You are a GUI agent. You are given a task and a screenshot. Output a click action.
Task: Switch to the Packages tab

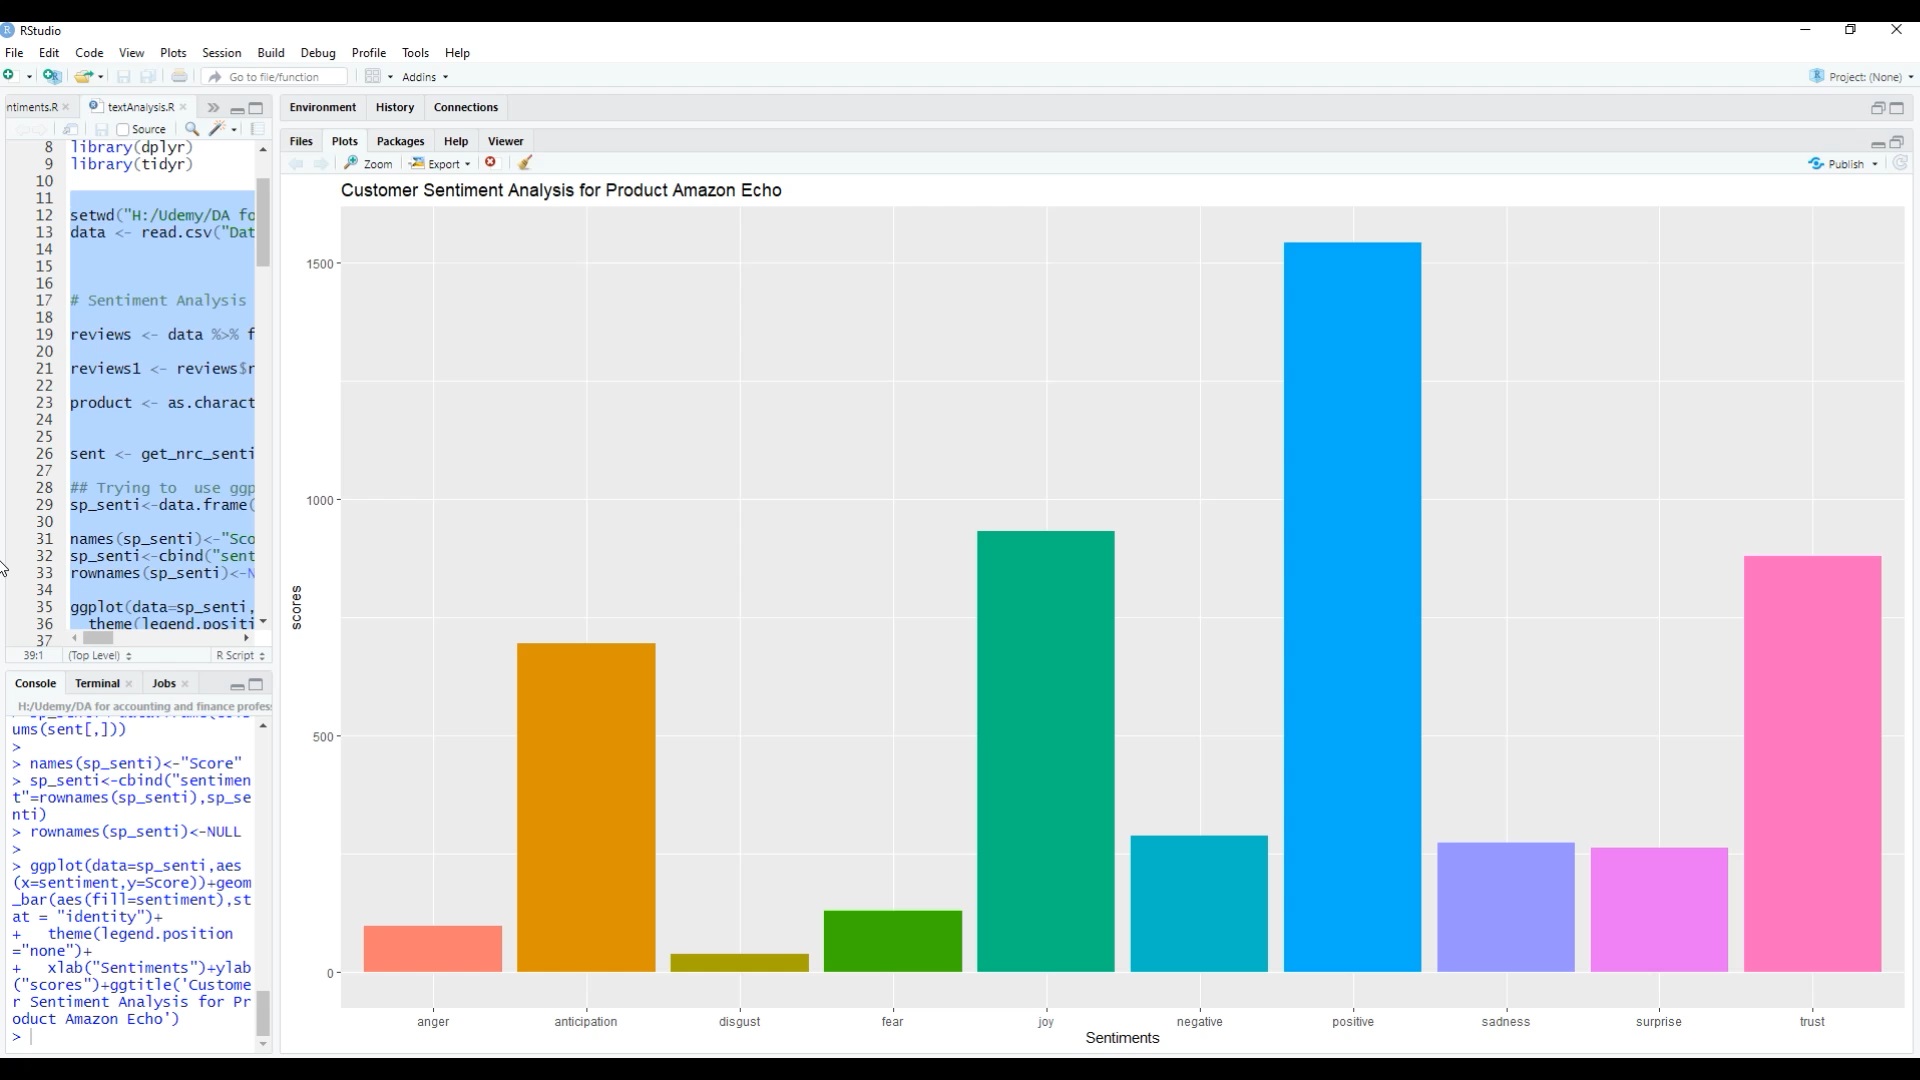[x=400, y=141]
